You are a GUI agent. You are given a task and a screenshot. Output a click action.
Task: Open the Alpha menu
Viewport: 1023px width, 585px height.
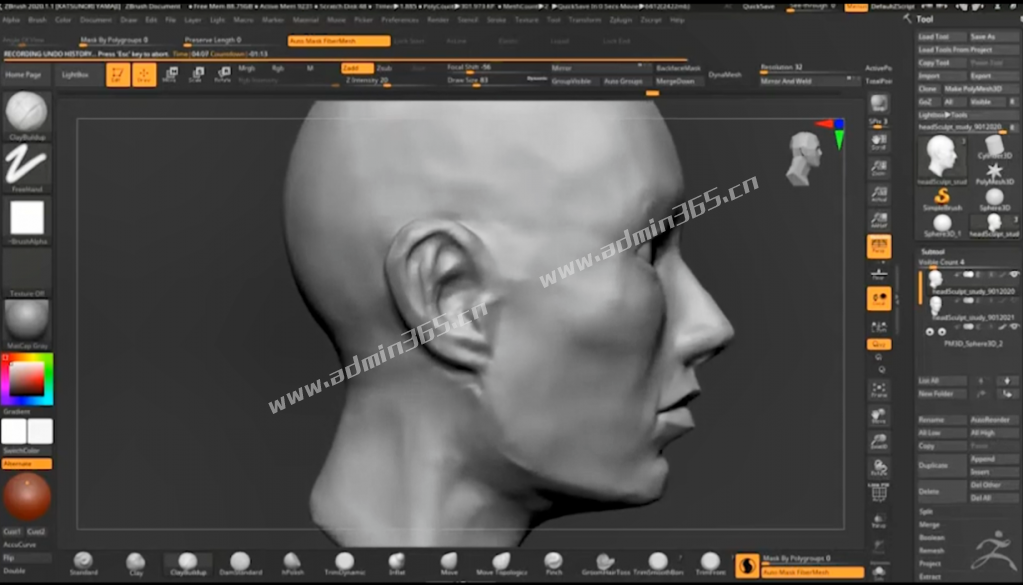pos(11,20)
